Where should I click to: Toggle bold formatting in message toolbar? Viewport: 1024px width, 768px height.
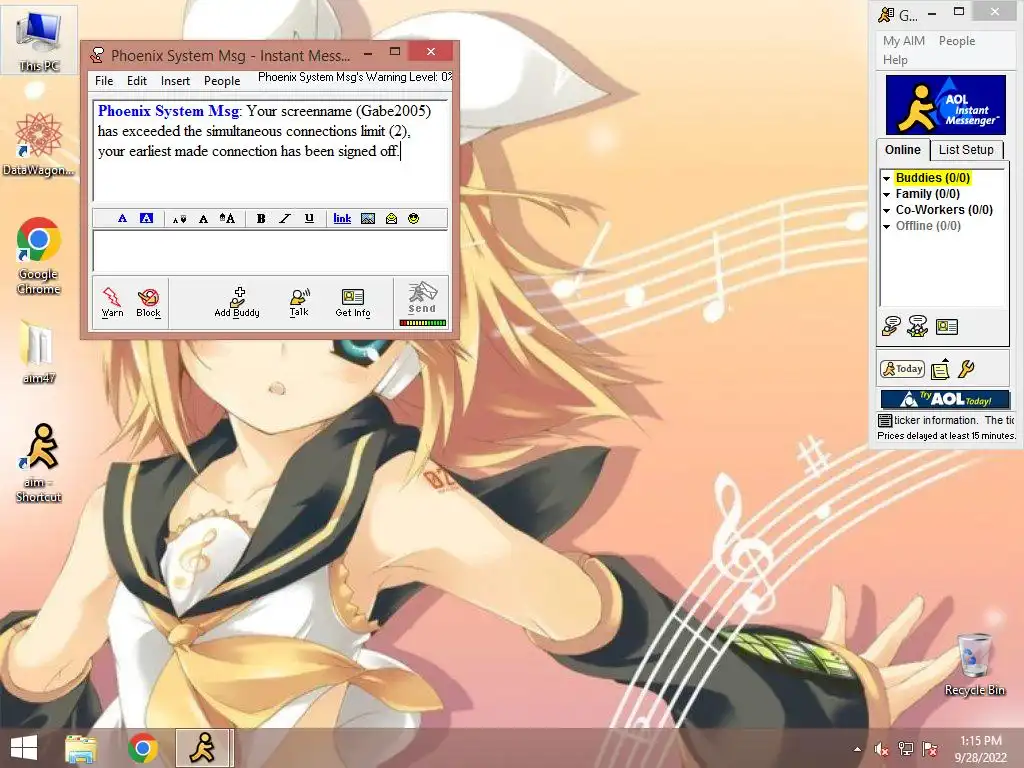pyautogui.click(x=261, y=219)
